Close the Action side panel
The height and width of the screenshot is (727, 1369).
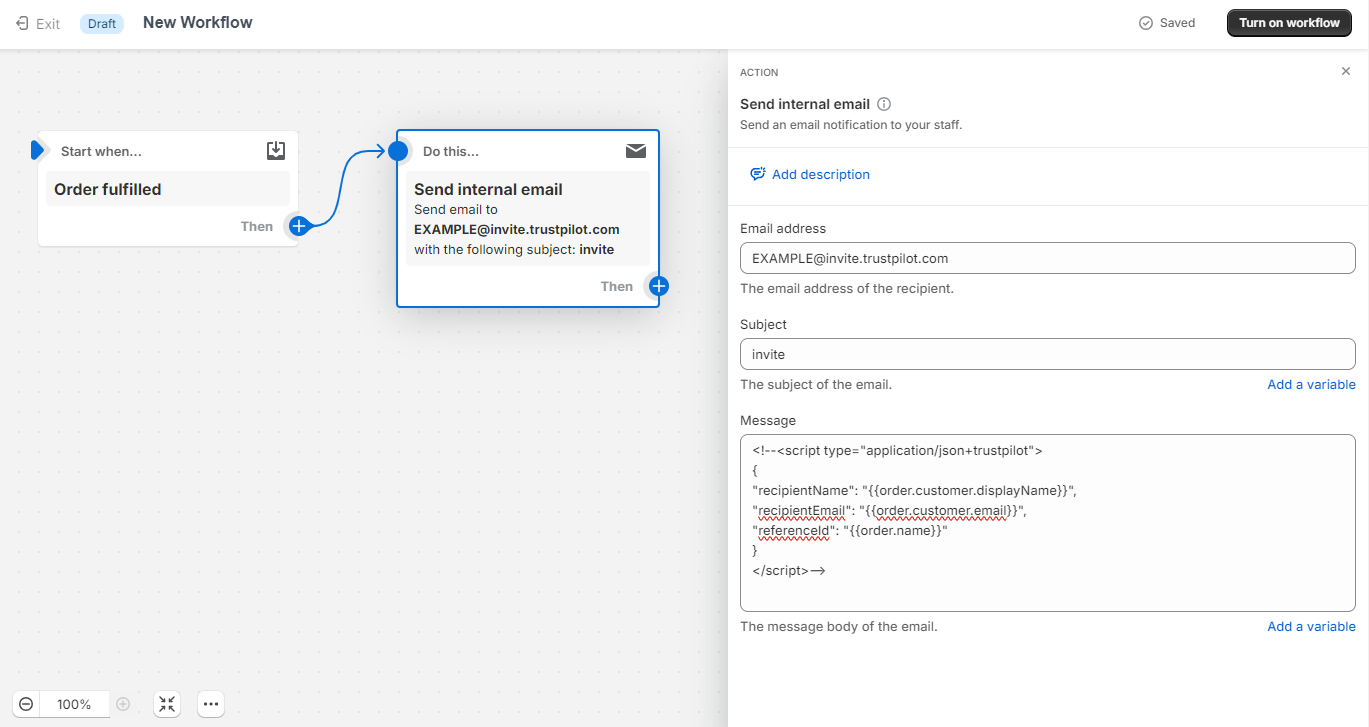tap(1345, 71)
